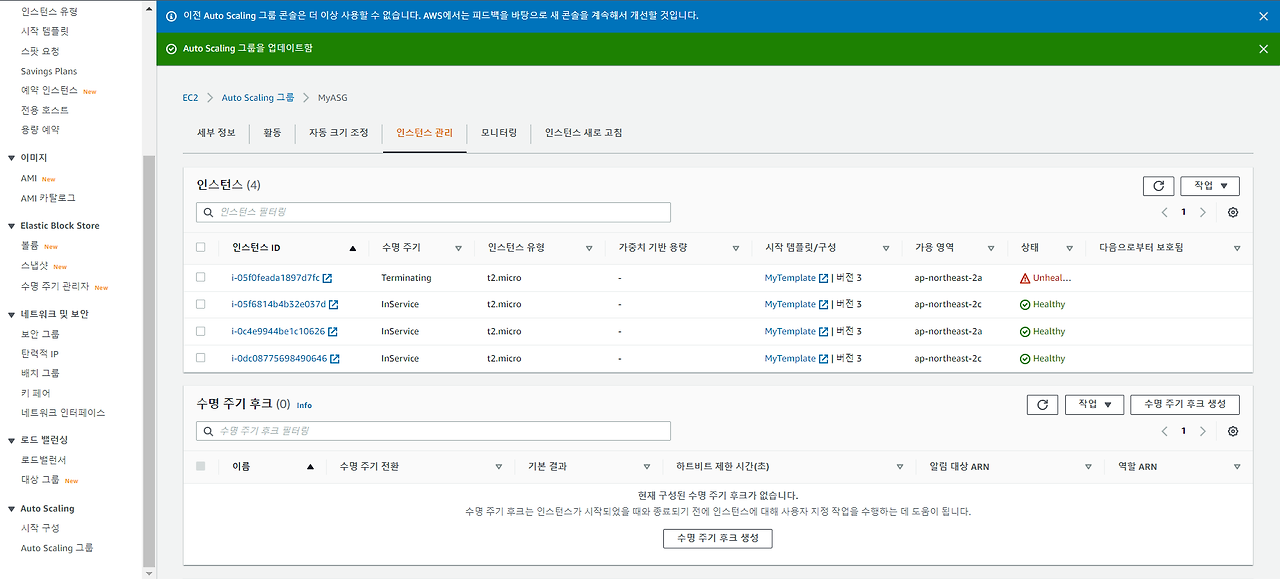This screenshot has width=1280, height=579.
Task: Sort by 수명 주기 column arrow
Action: pyautogui.click(x=458, y=248)
